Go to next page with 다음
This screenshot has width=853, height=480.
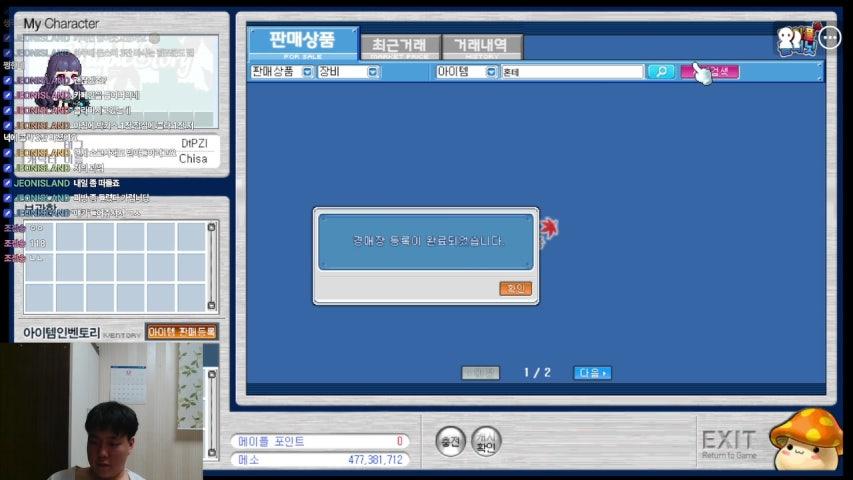(x=592, y=373)
